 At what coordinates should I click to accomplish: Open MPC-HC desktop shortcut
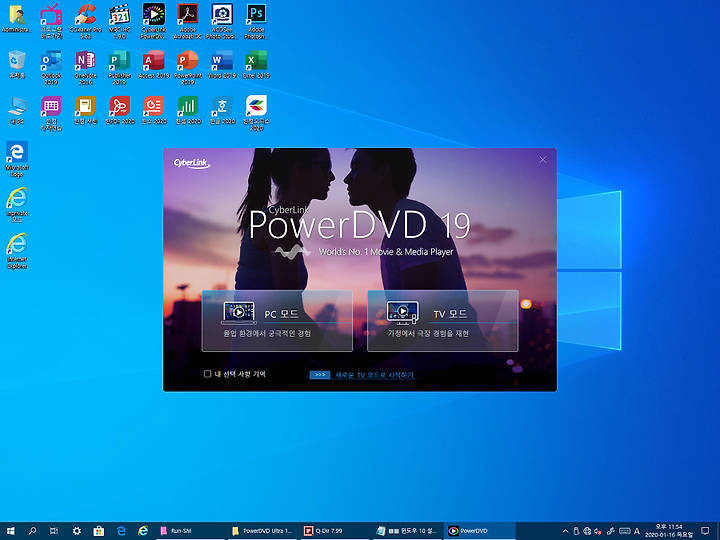tap(119, 21)
